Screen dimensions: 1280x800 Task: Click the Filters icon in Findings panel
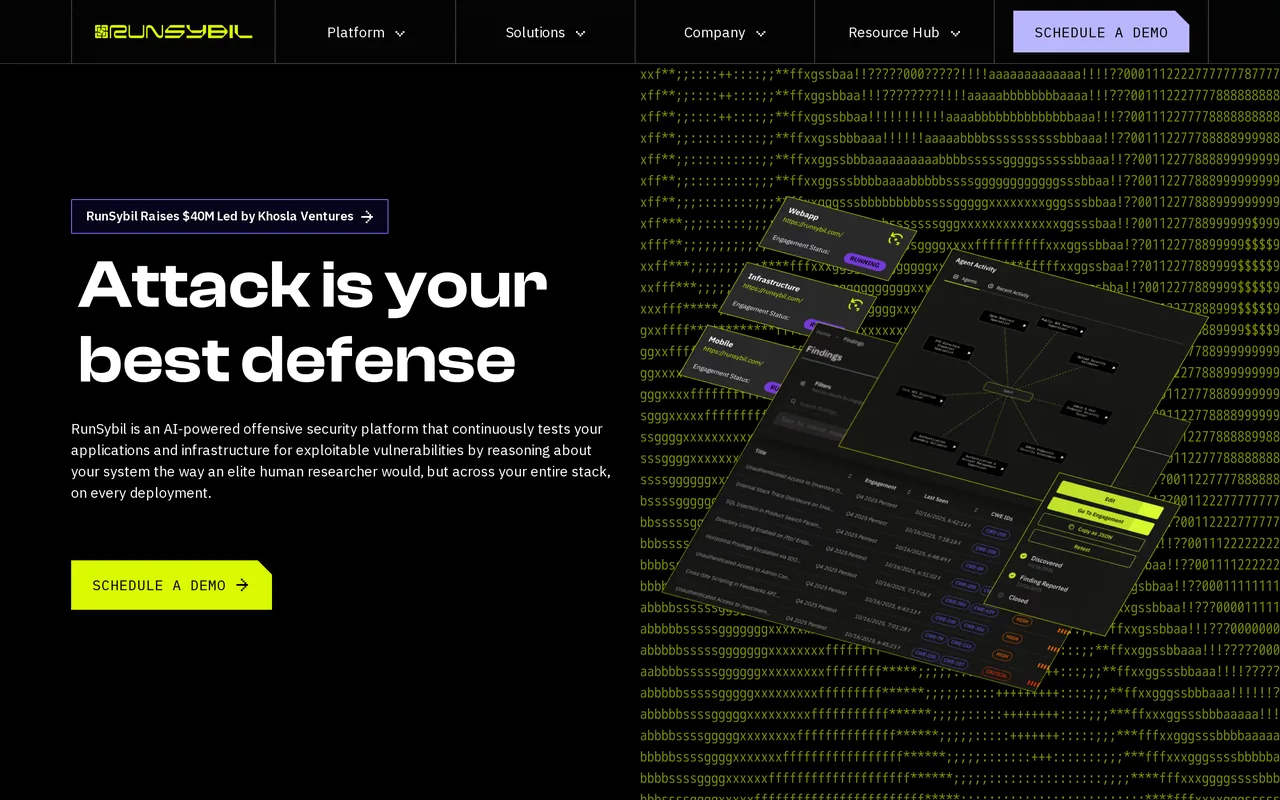(x=803, y=381)
